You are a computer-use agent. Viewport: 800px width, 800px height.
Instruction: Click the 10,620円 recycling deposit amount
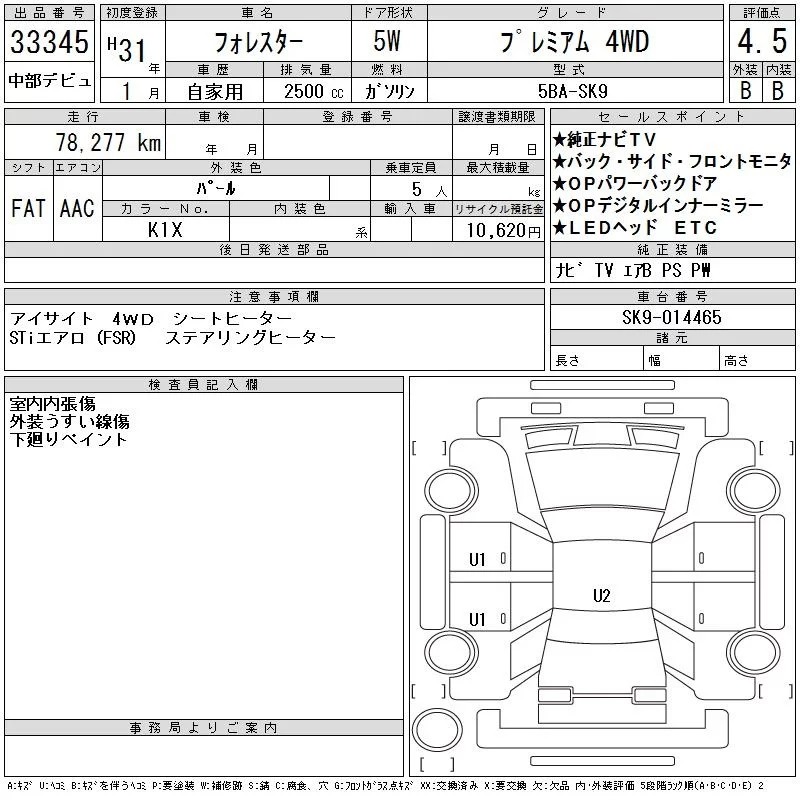(497, 229)
